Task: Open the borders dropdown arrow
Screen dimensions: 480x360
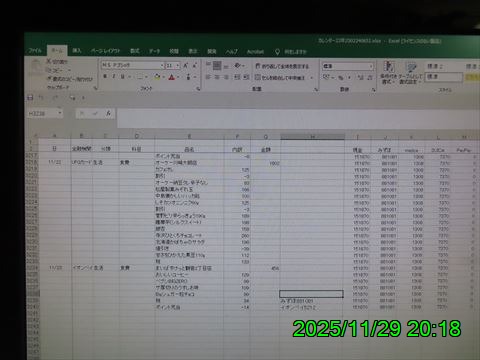Action: 146,77
